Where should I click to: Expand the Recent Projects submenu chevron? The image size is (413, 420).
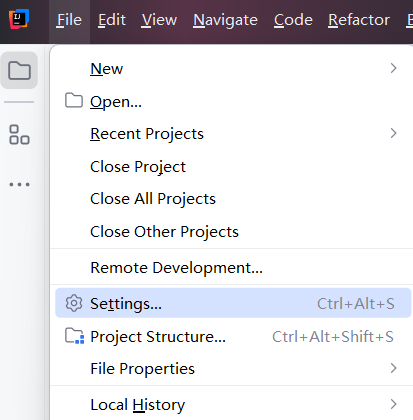click(394, 133)
